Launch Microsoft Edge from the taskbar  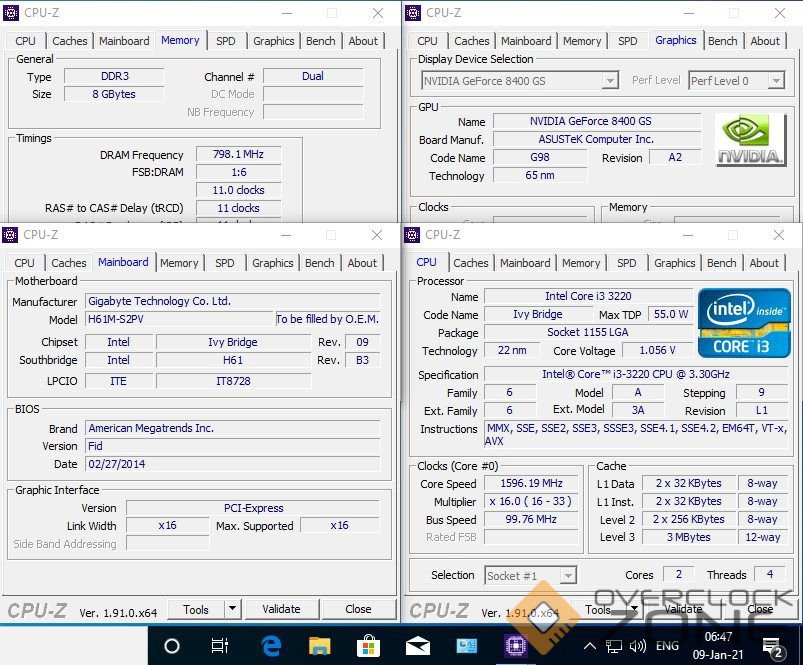click(x=270, y=646)
